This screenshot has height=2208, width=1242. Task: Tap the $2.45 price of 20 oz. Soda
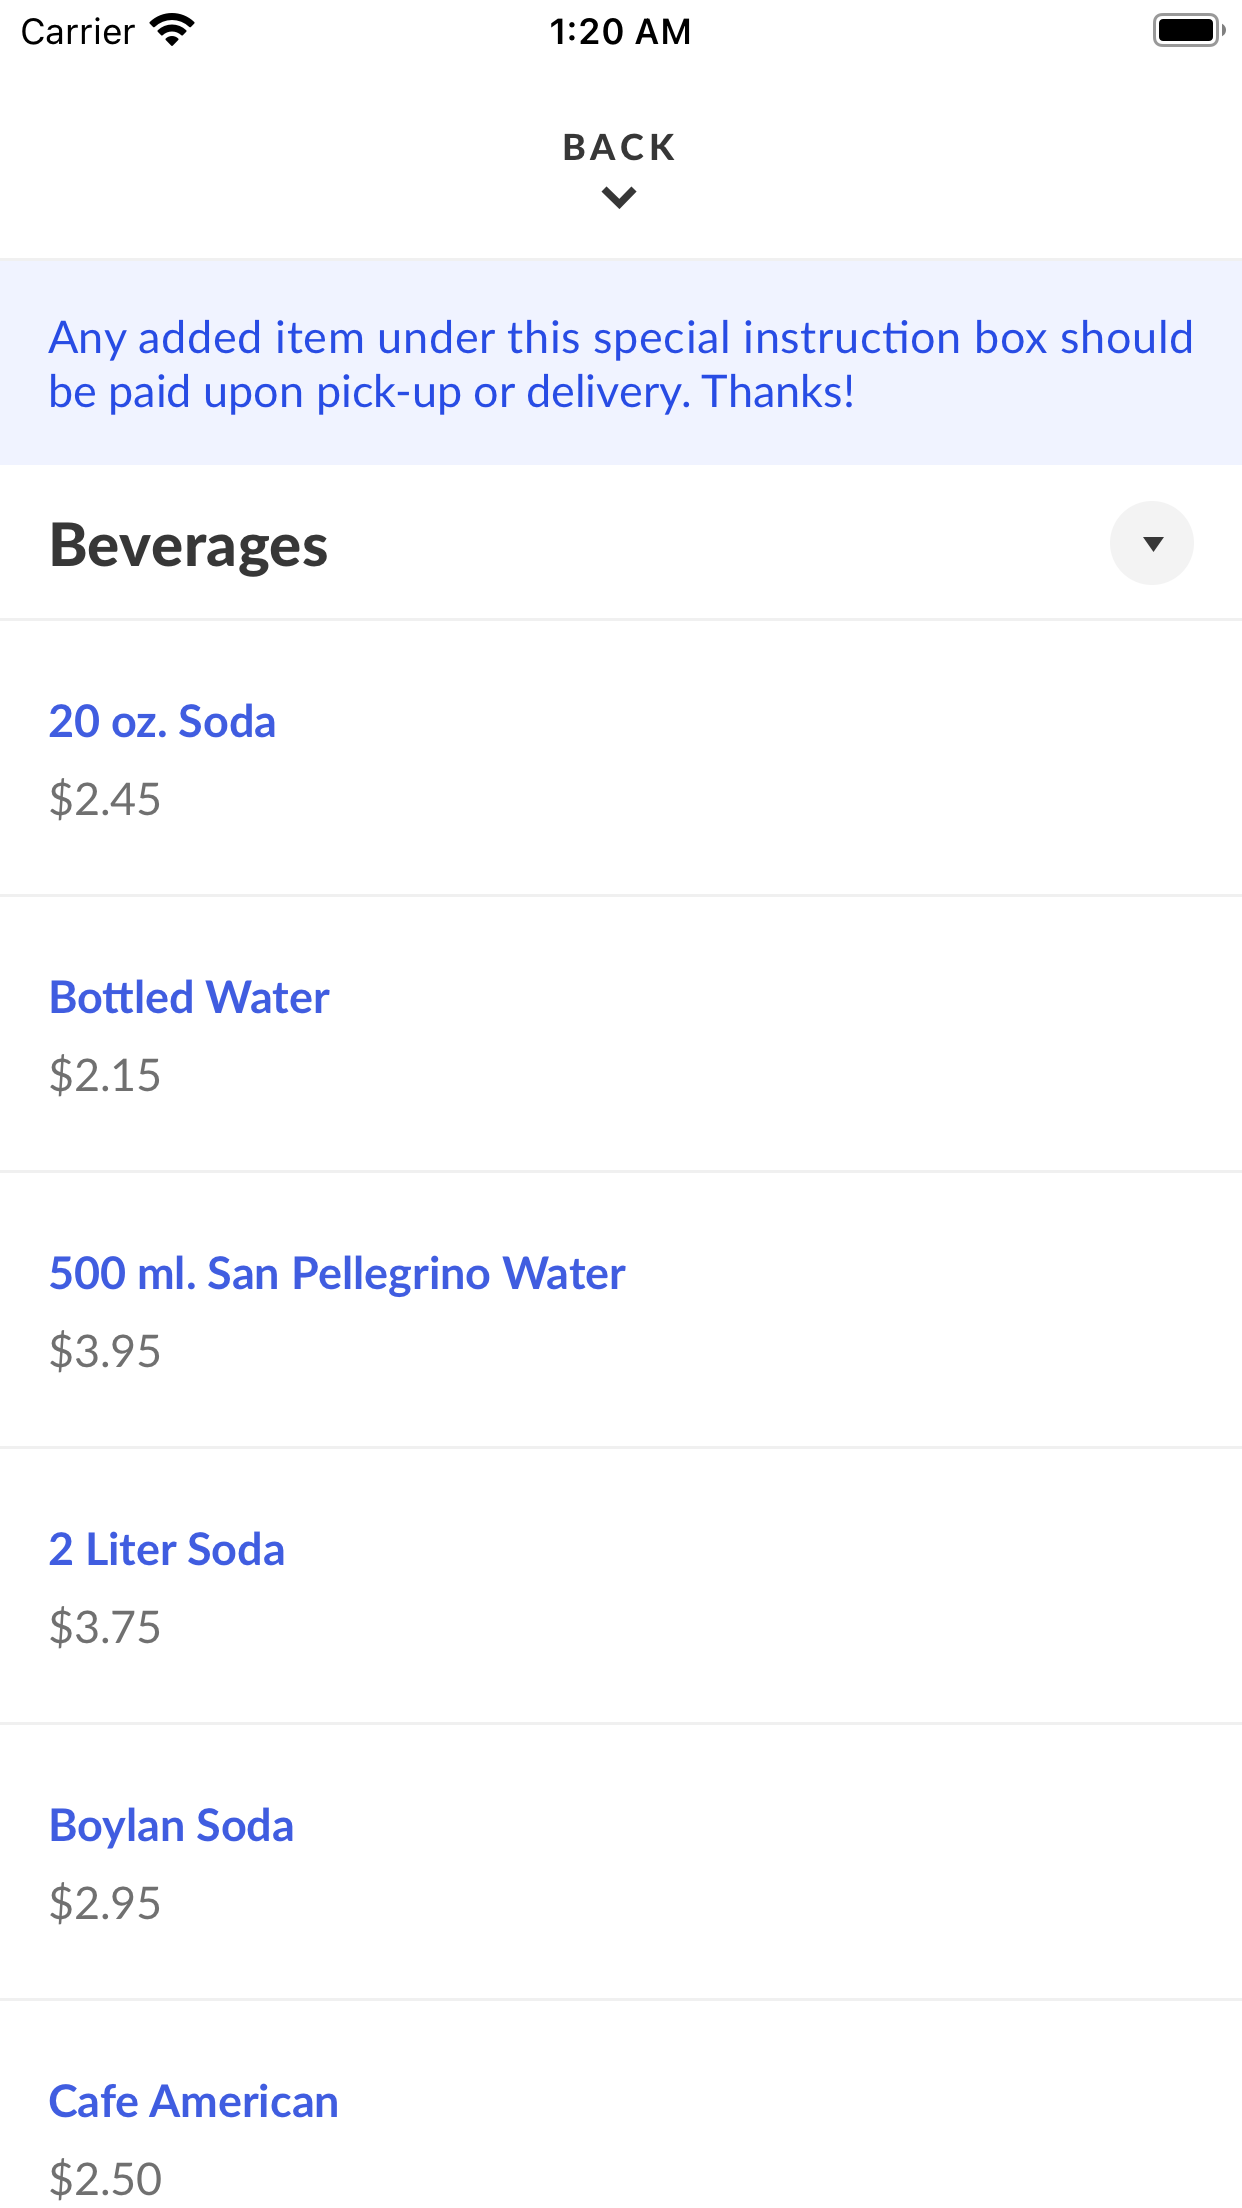(105, 800)
